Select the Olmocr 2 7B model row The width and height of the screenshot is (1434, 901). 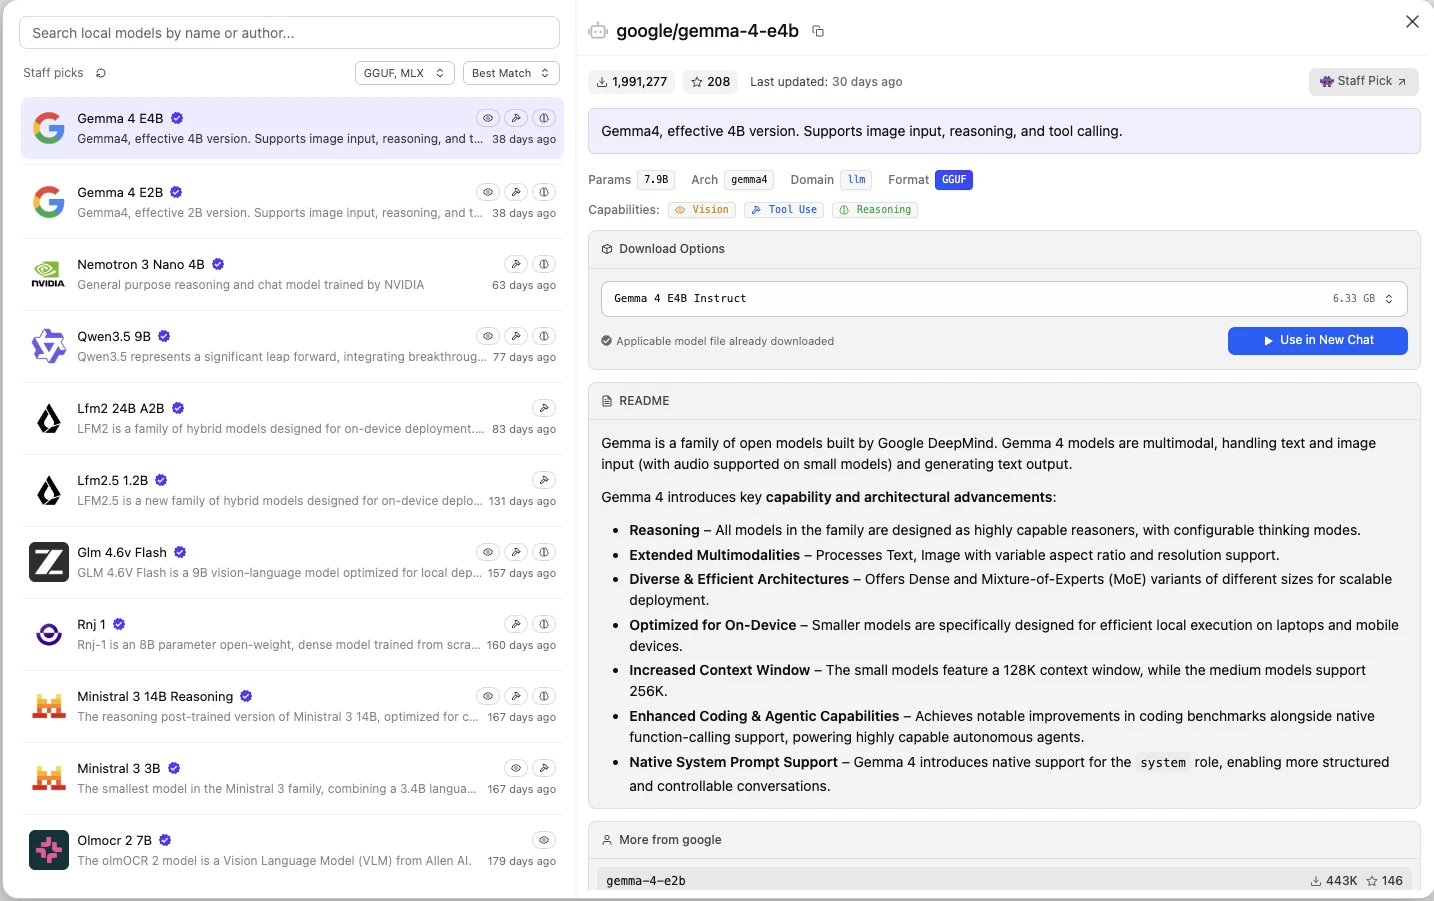coord(292,850)
